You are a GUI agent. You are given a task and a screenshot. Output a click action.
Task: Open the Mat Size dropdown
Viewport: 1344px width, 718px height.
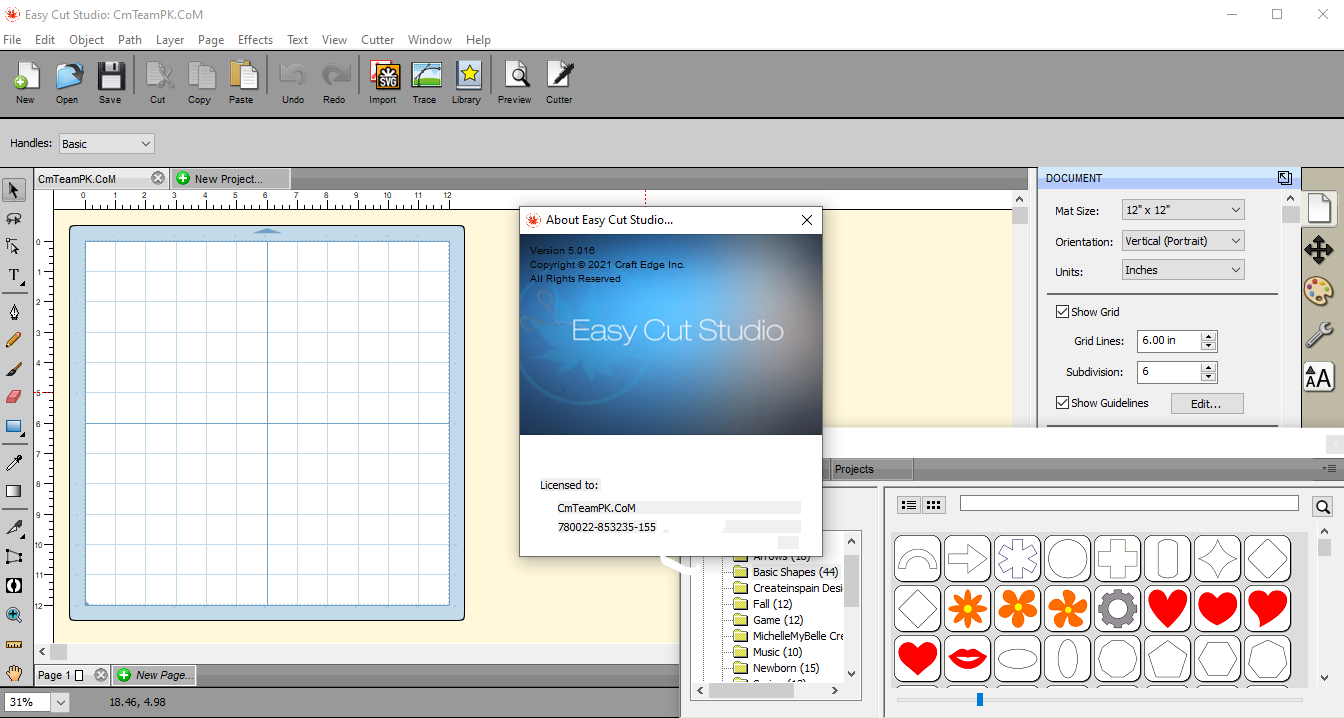click(1183, 210)
